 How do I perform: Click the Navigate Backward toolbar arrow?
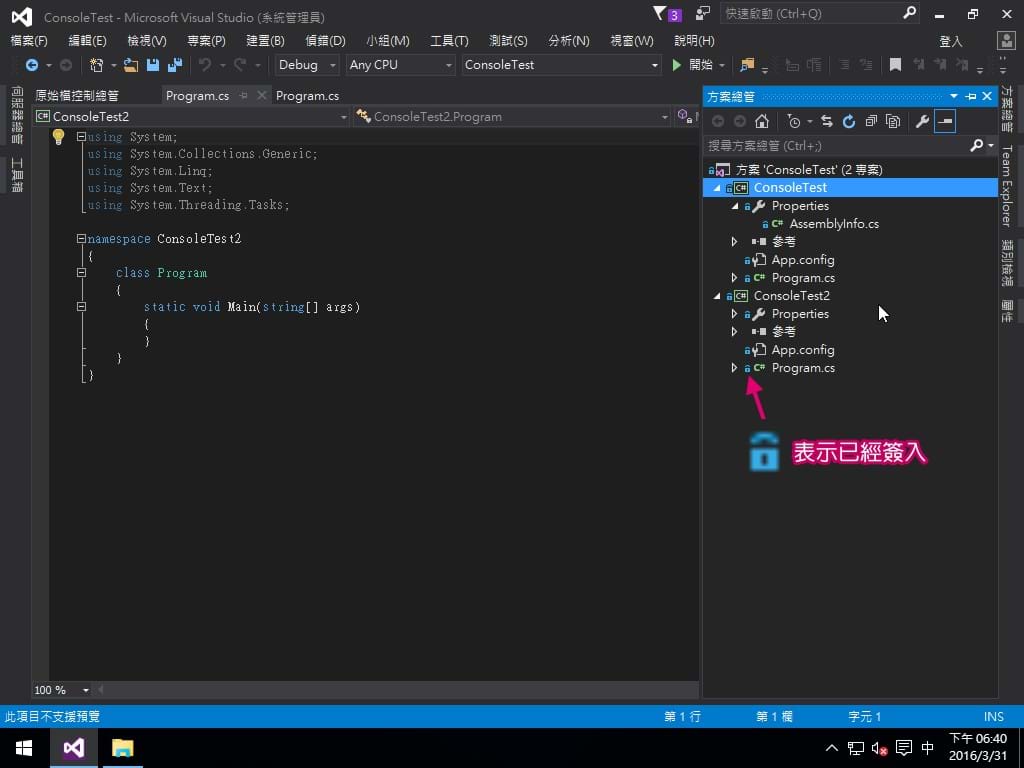click(31, 65)
